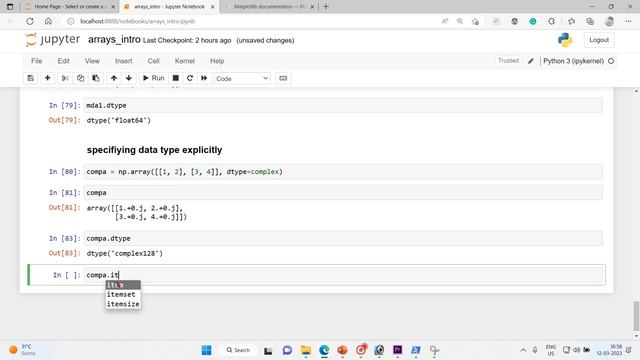
Task: Copy selected cells icon
Action: [80, 78]
